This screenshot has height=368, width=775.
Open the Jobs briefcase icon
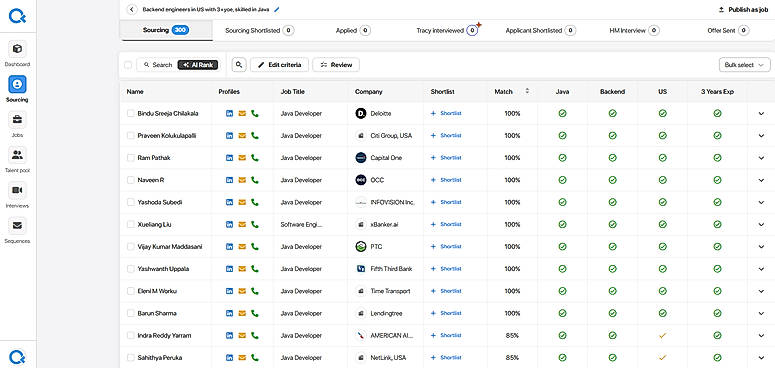tap(17, 120)
